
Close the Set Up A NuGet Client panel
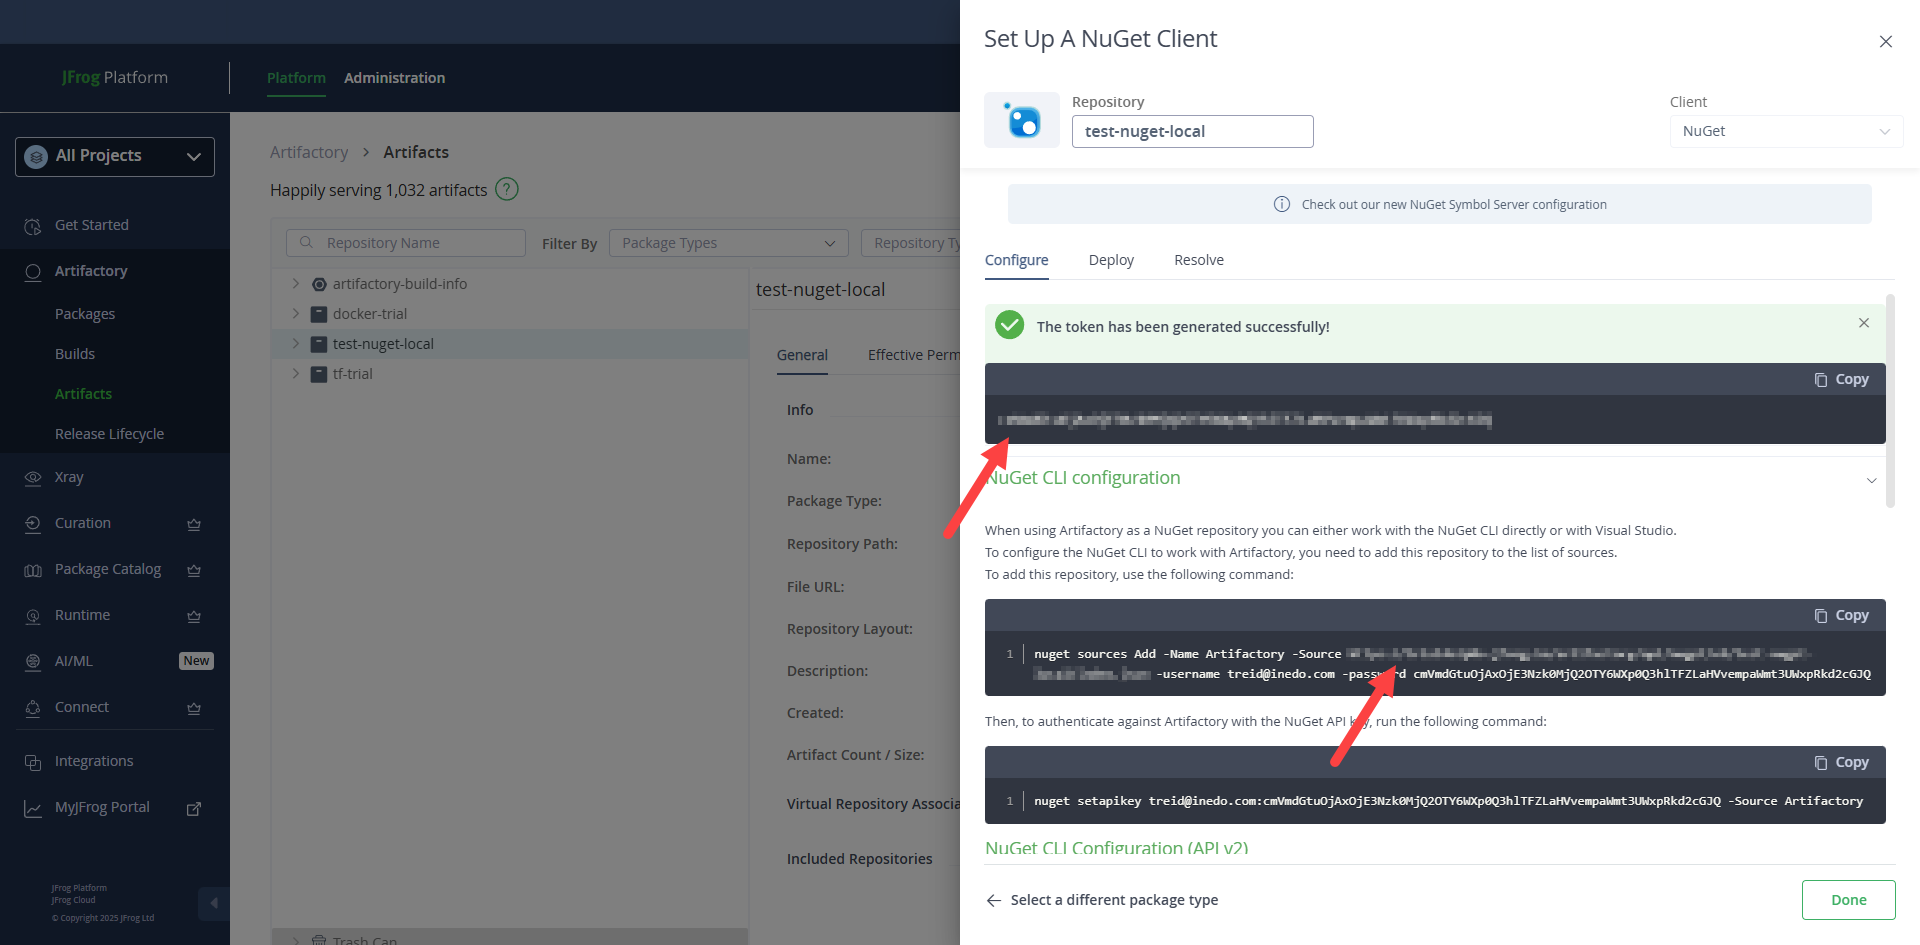tap(1886, 41)
